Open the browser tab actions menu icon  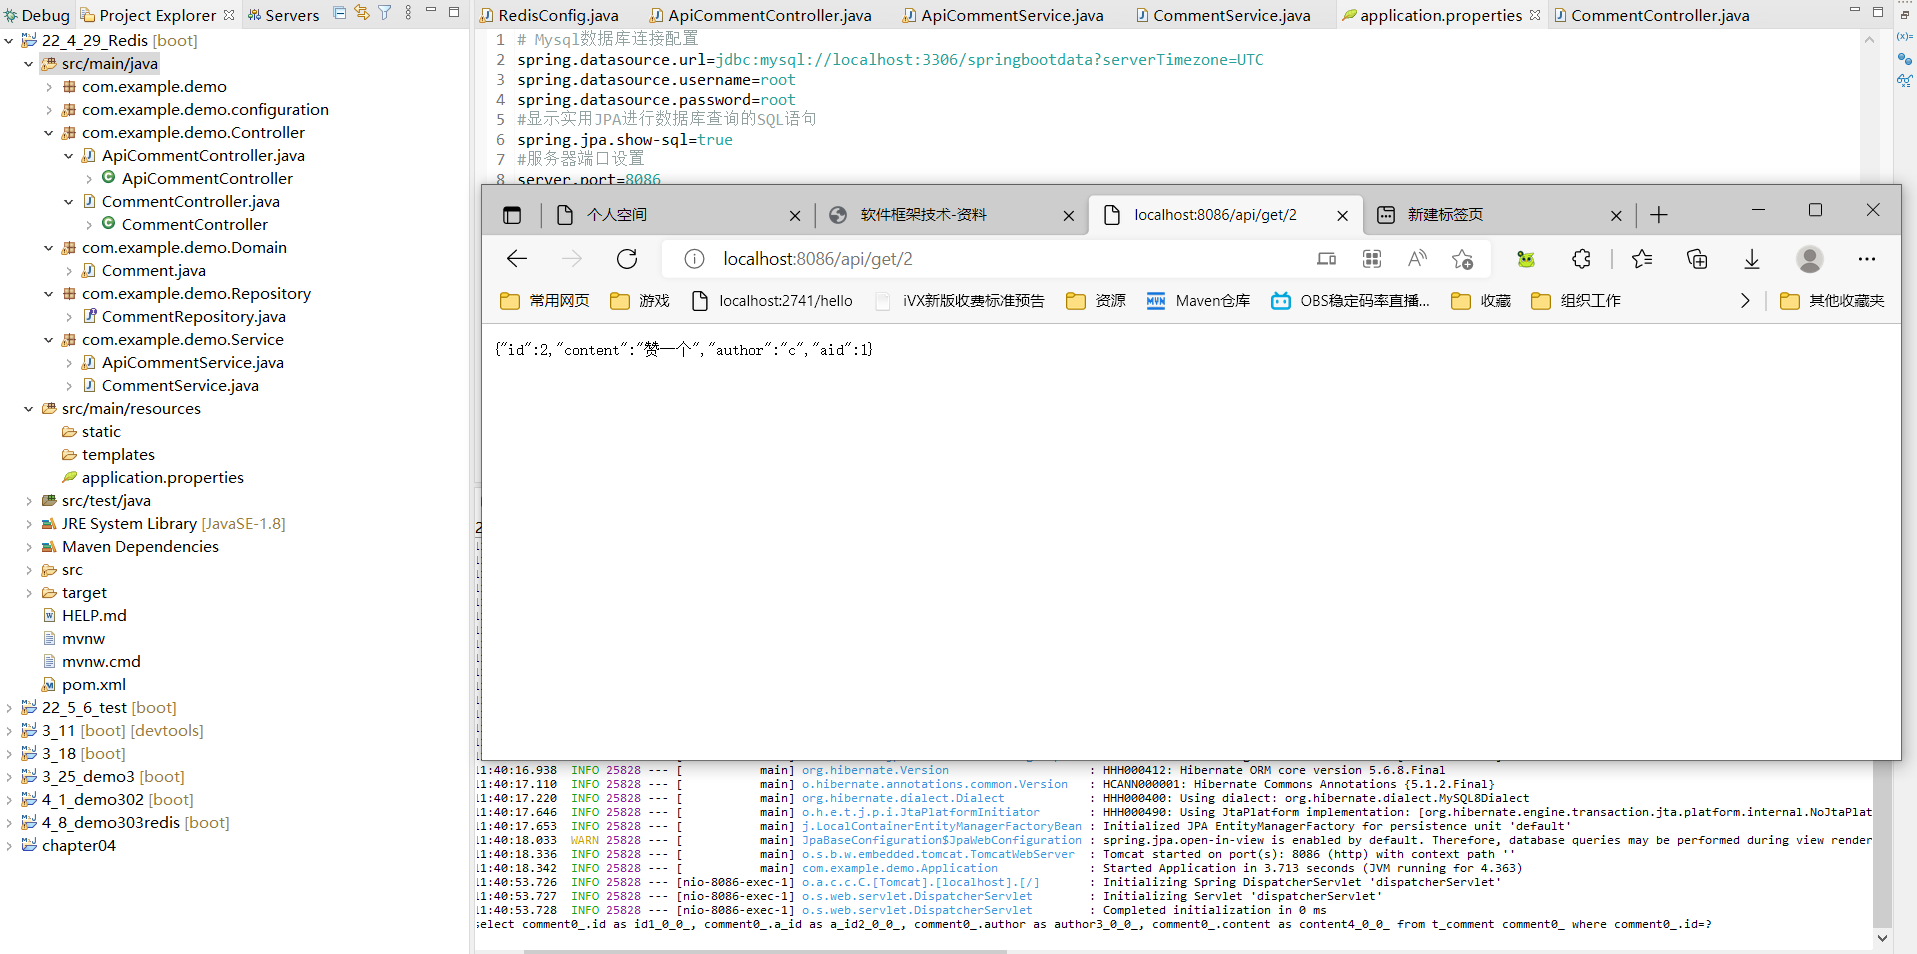(x=512, y=215)
